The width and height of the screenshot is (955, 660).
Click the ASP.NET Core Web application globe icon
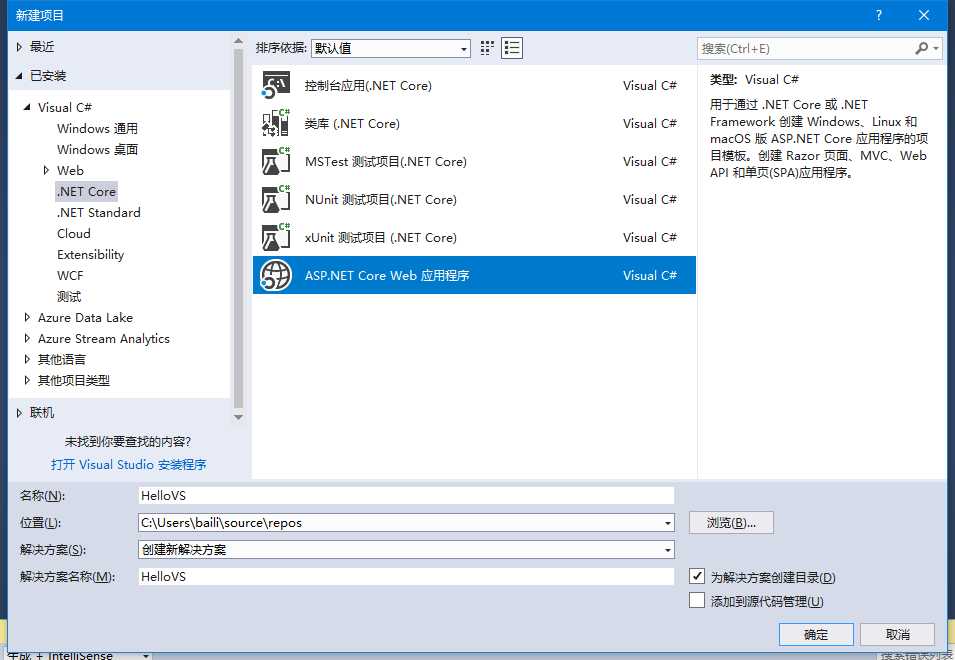(x=276, y=275)
